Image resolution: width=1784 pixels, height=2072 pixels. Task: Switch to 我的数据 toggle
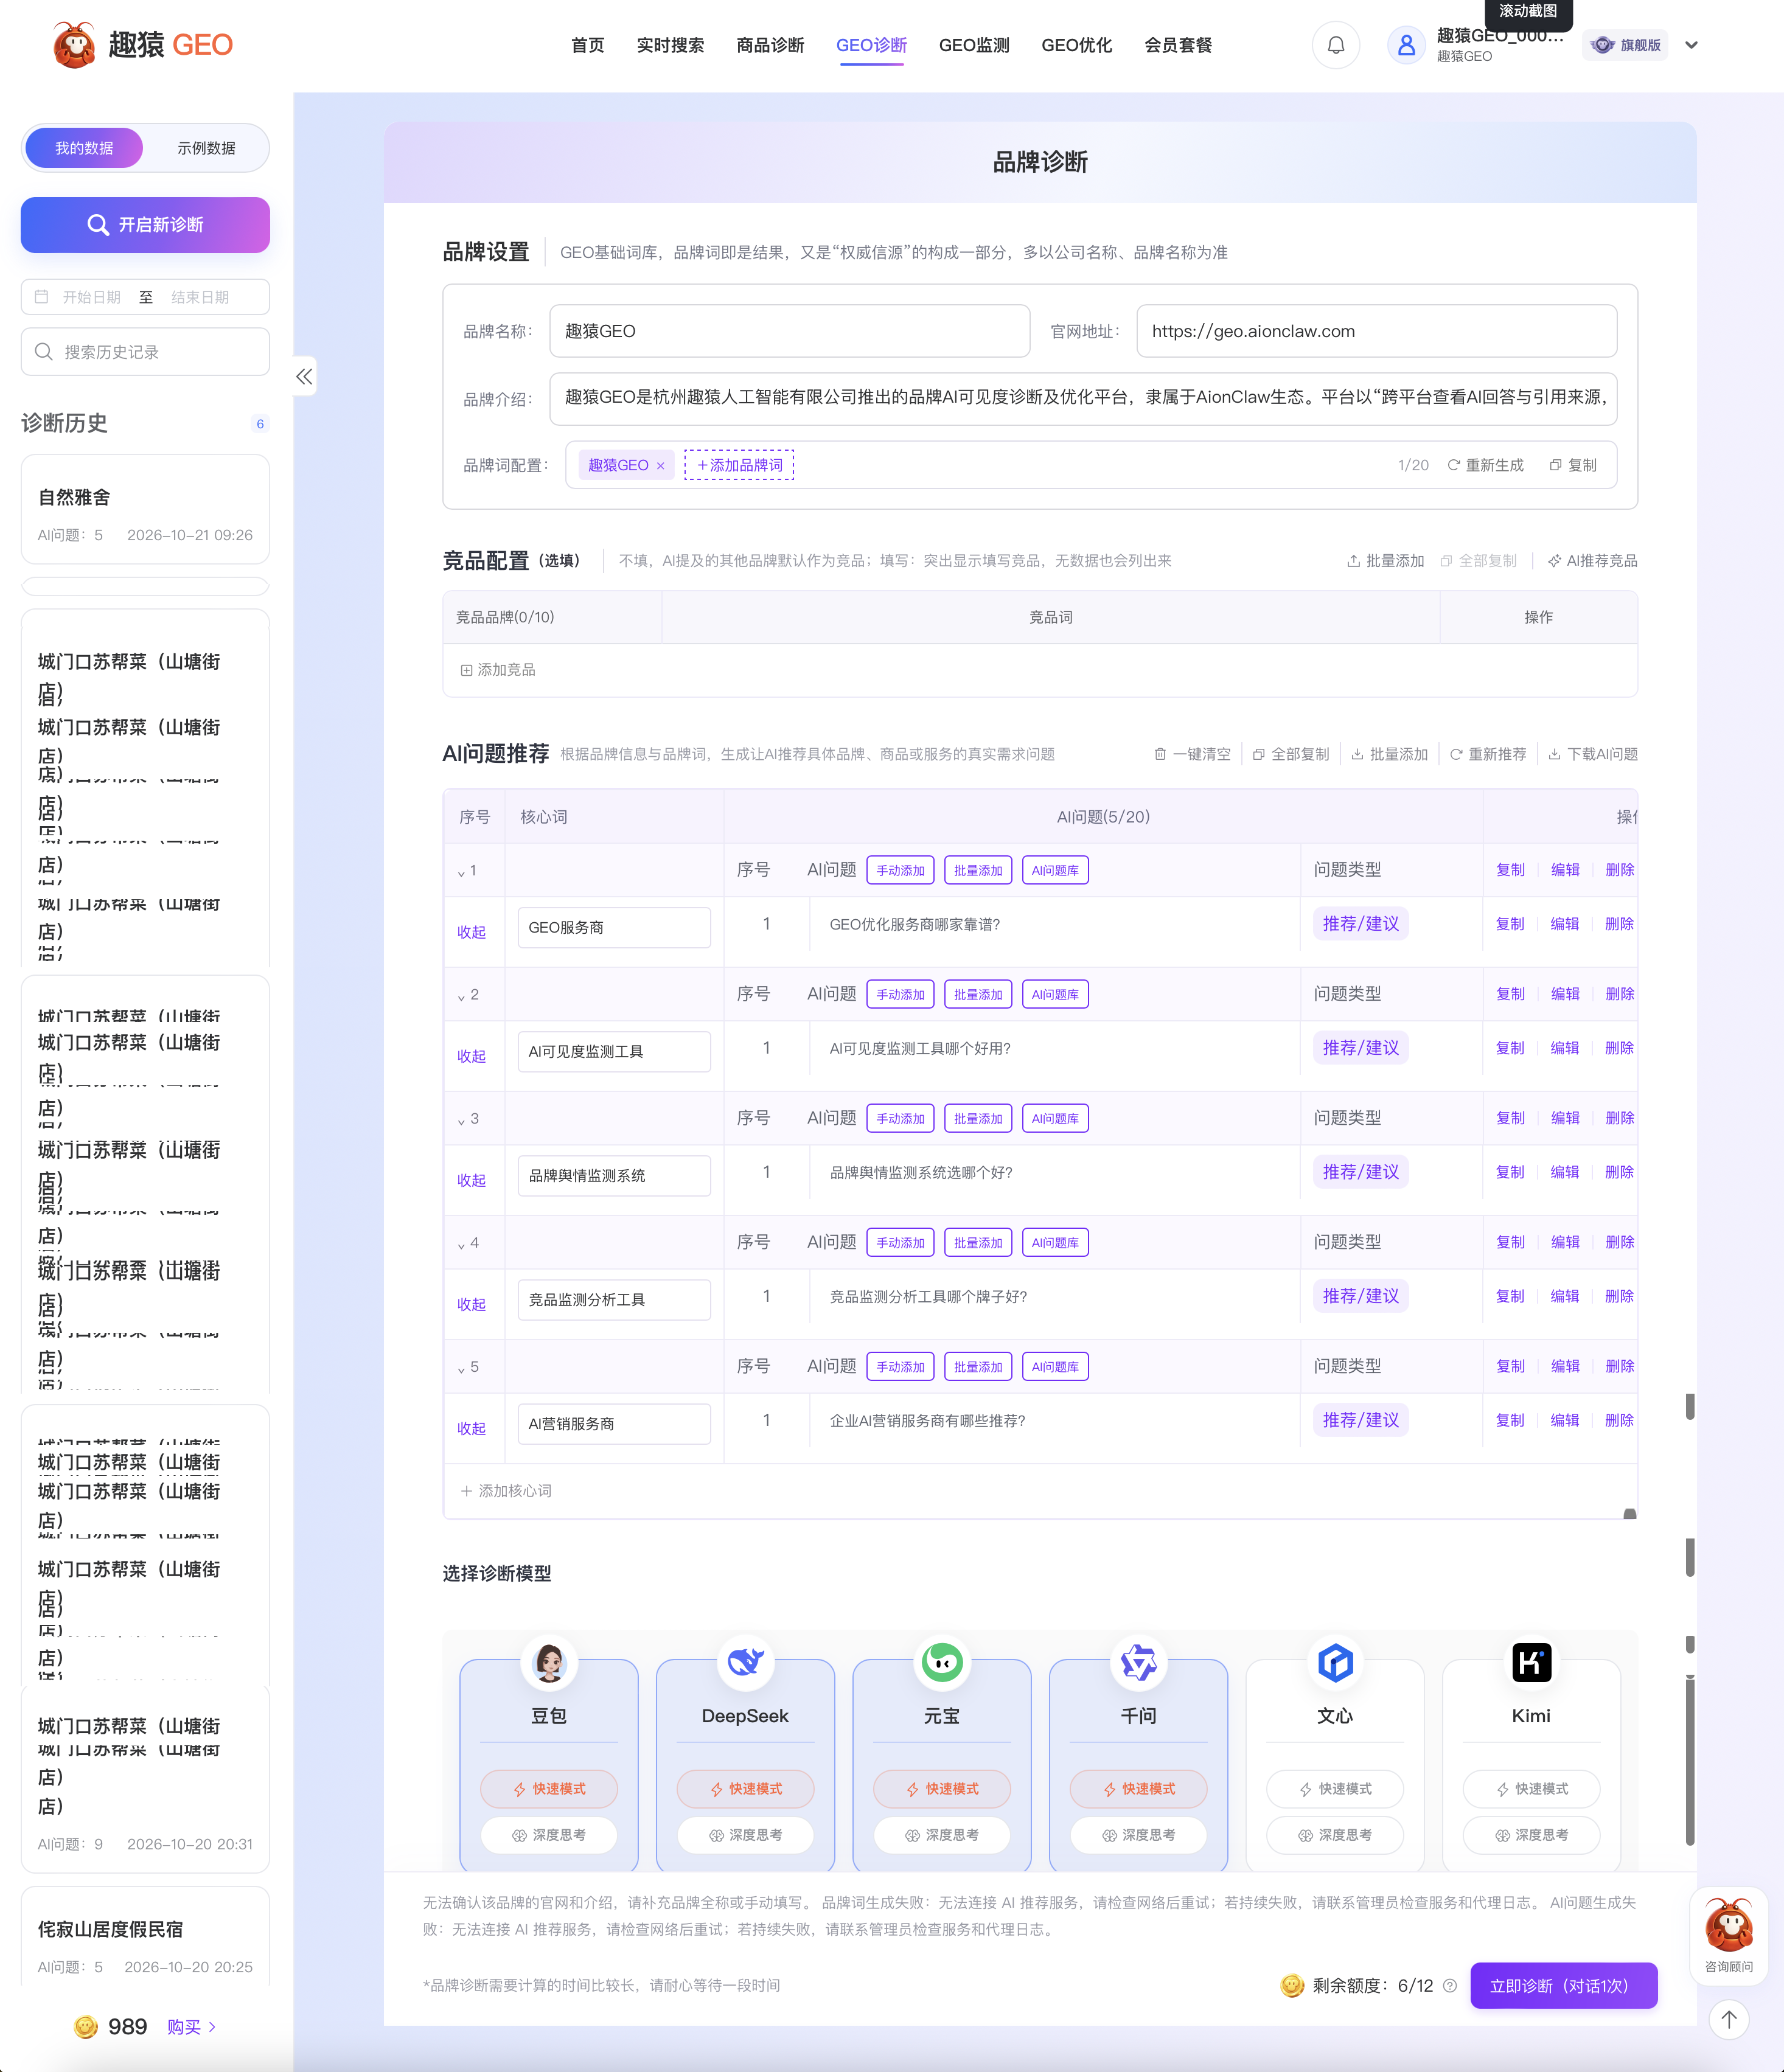click(84, 148)
